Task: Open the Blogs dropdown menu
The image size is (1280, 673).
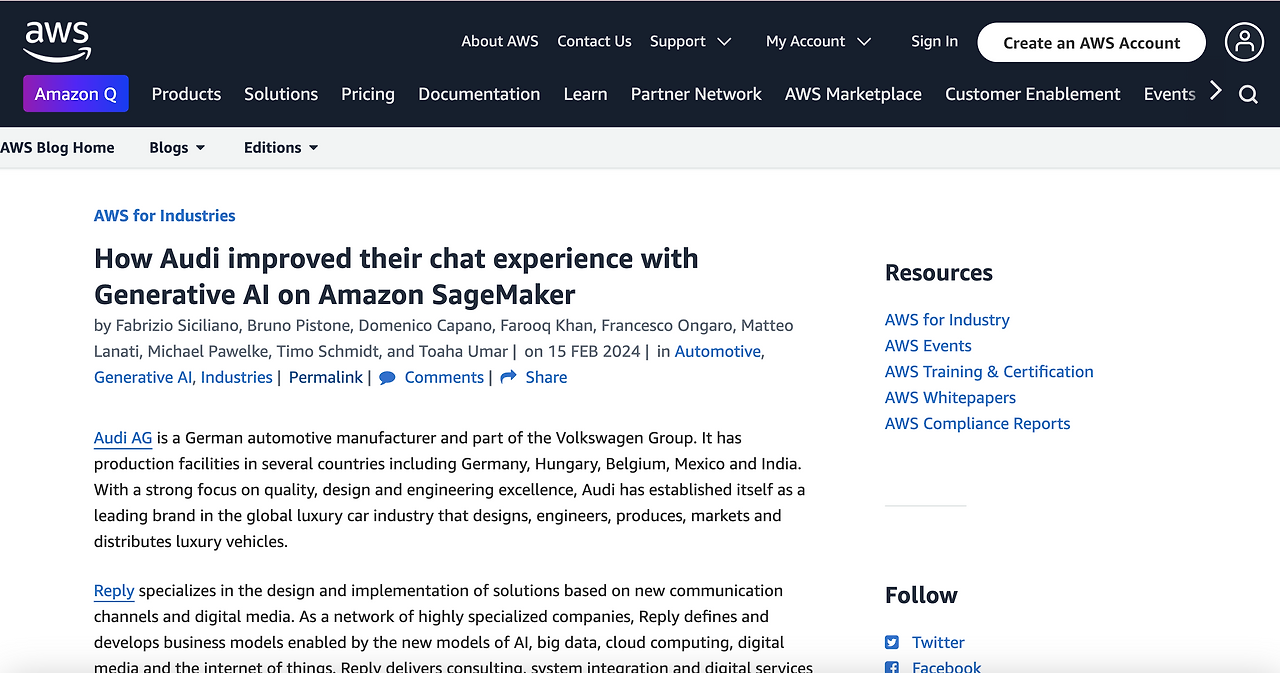Action: (177, 147)
